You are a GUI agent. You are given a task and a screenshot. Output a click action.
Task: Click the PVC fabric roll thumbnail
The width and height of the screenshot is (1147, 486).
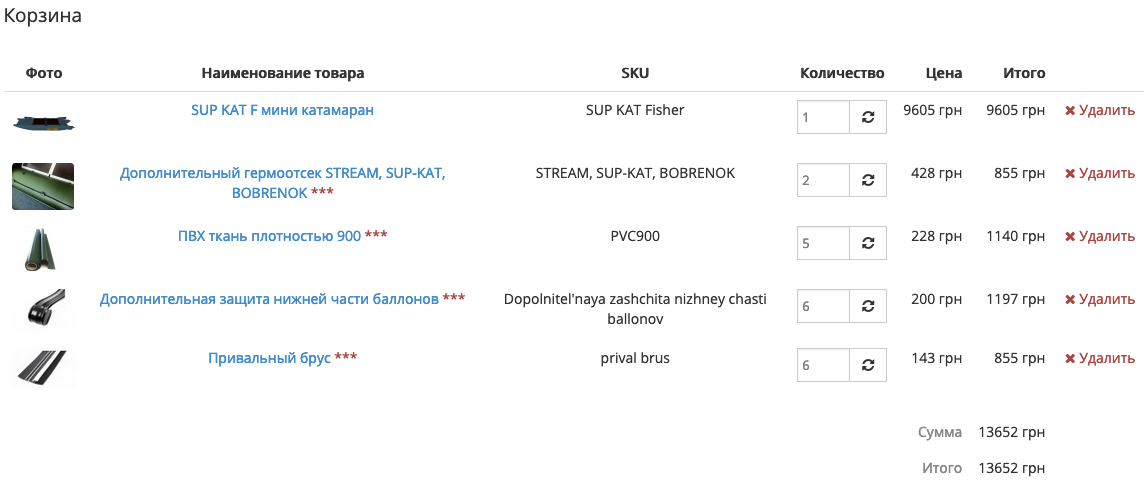pos(42,248)
